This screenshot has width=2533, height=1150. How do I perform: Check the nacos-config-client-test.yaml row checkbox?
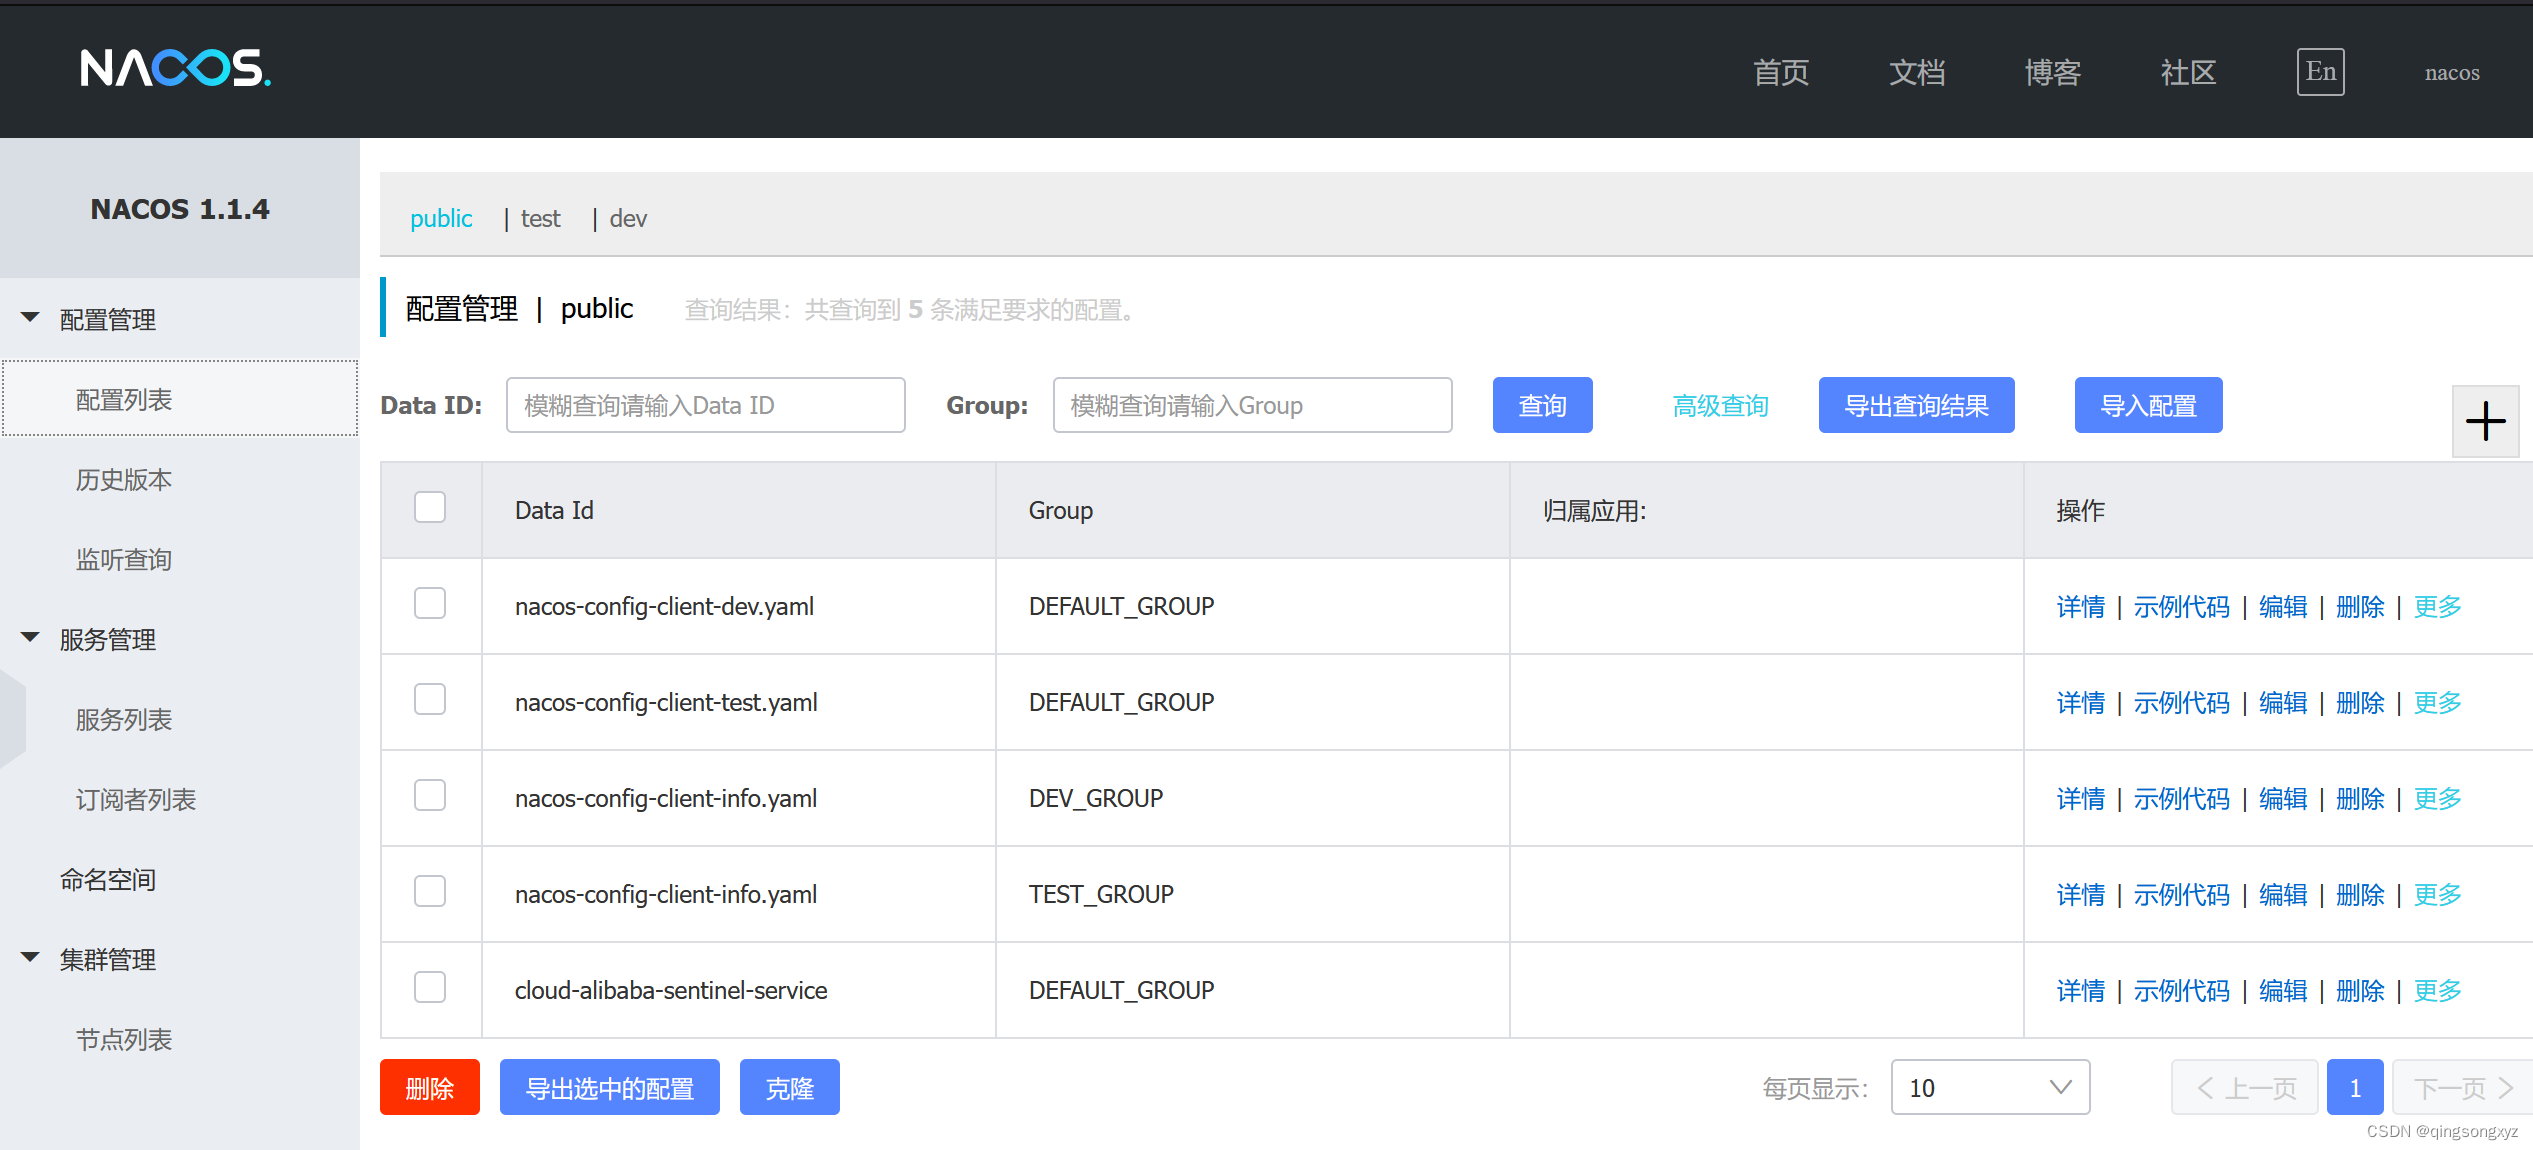point(430,700)
